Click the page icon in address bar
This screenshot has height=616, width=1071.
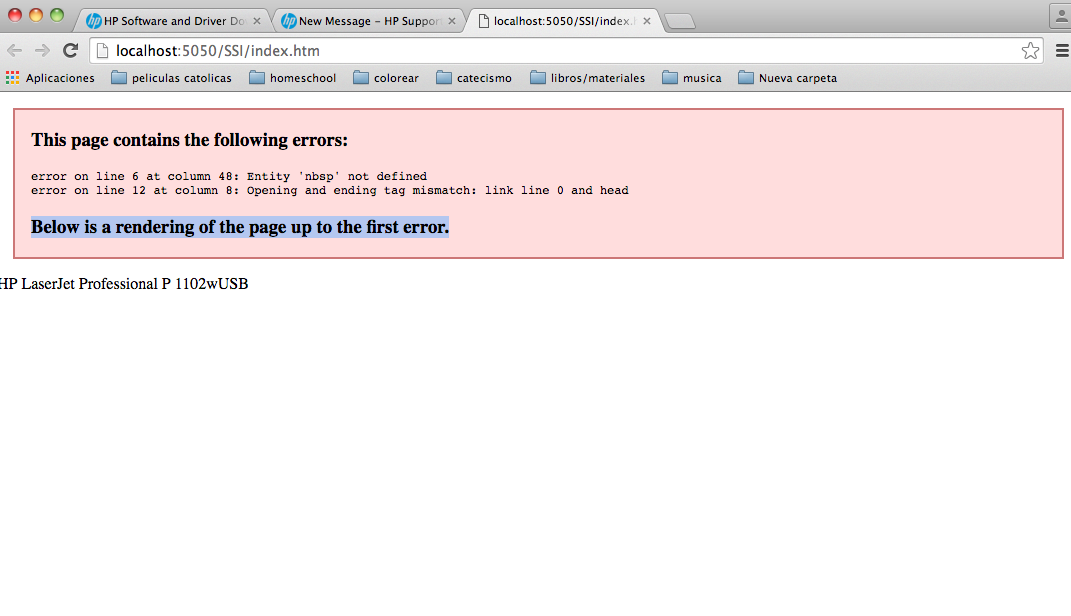102,51
